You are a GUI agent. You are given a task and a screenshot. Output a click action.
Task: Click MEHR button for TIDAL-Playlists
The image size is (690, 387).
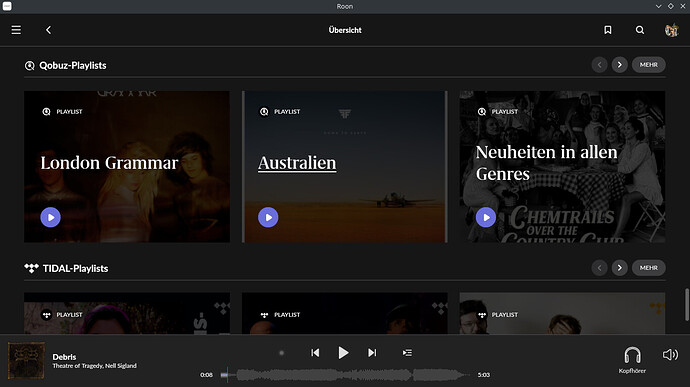[x=649, y=268]
